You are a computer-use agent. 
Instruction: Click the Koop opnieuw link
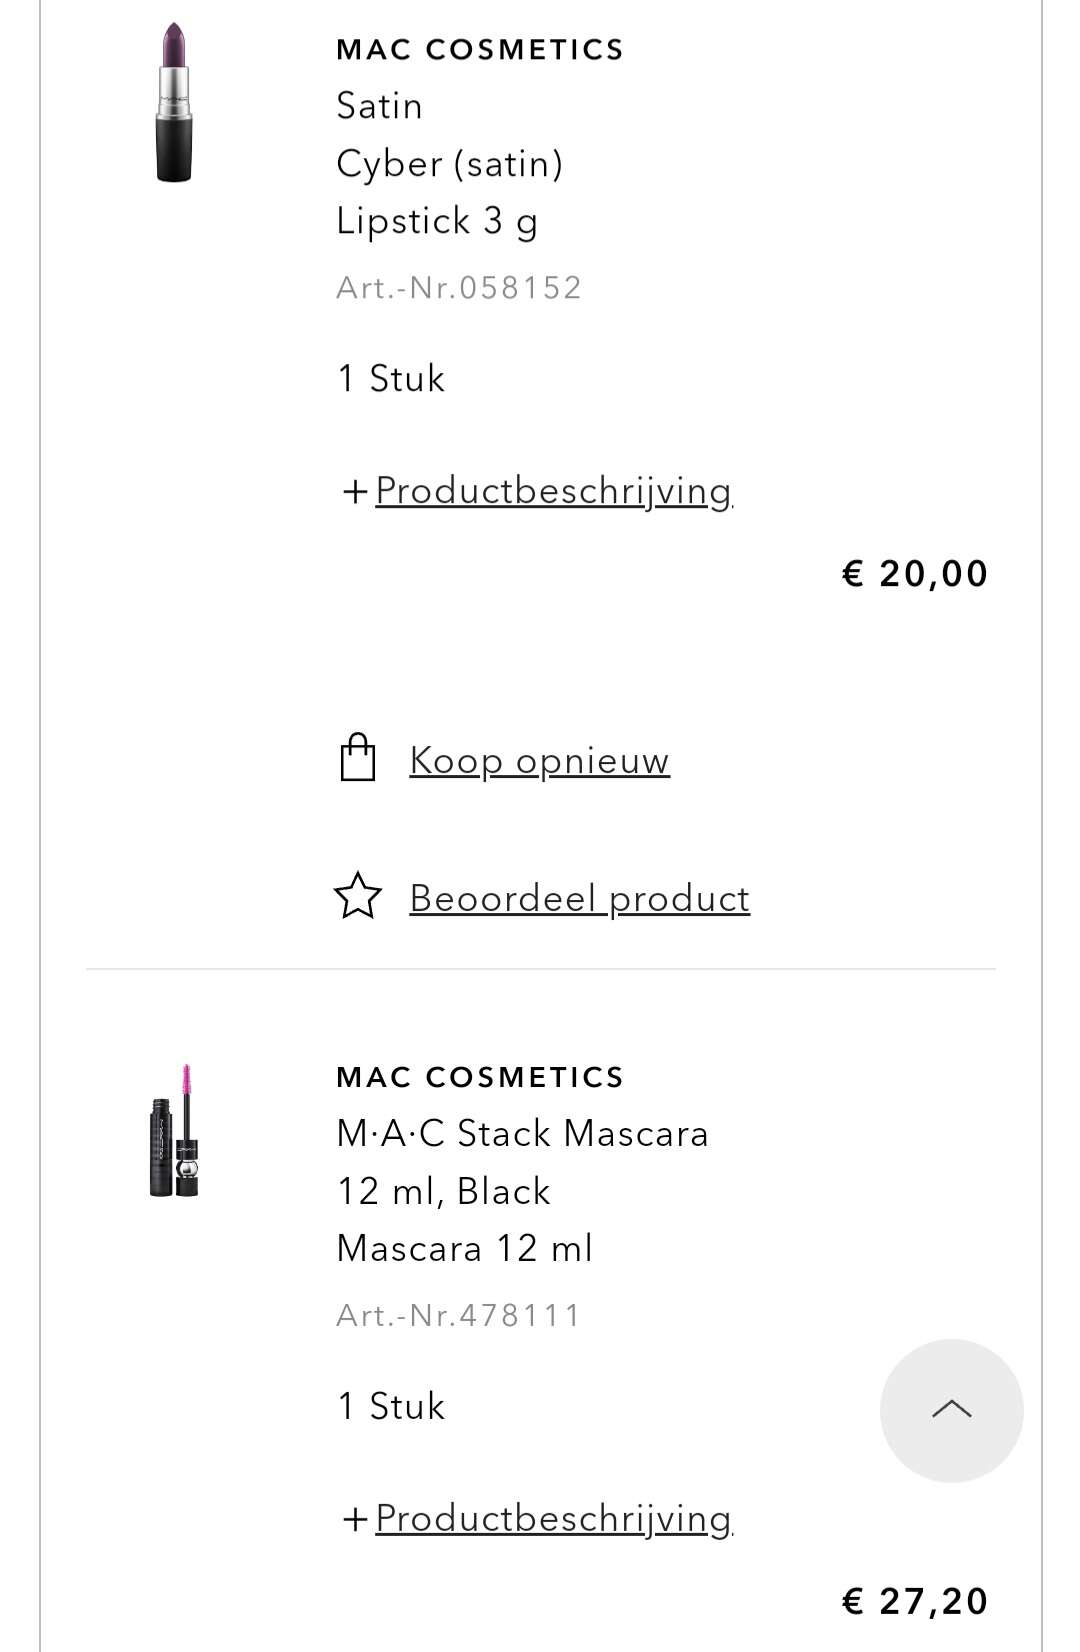[539, 761]
